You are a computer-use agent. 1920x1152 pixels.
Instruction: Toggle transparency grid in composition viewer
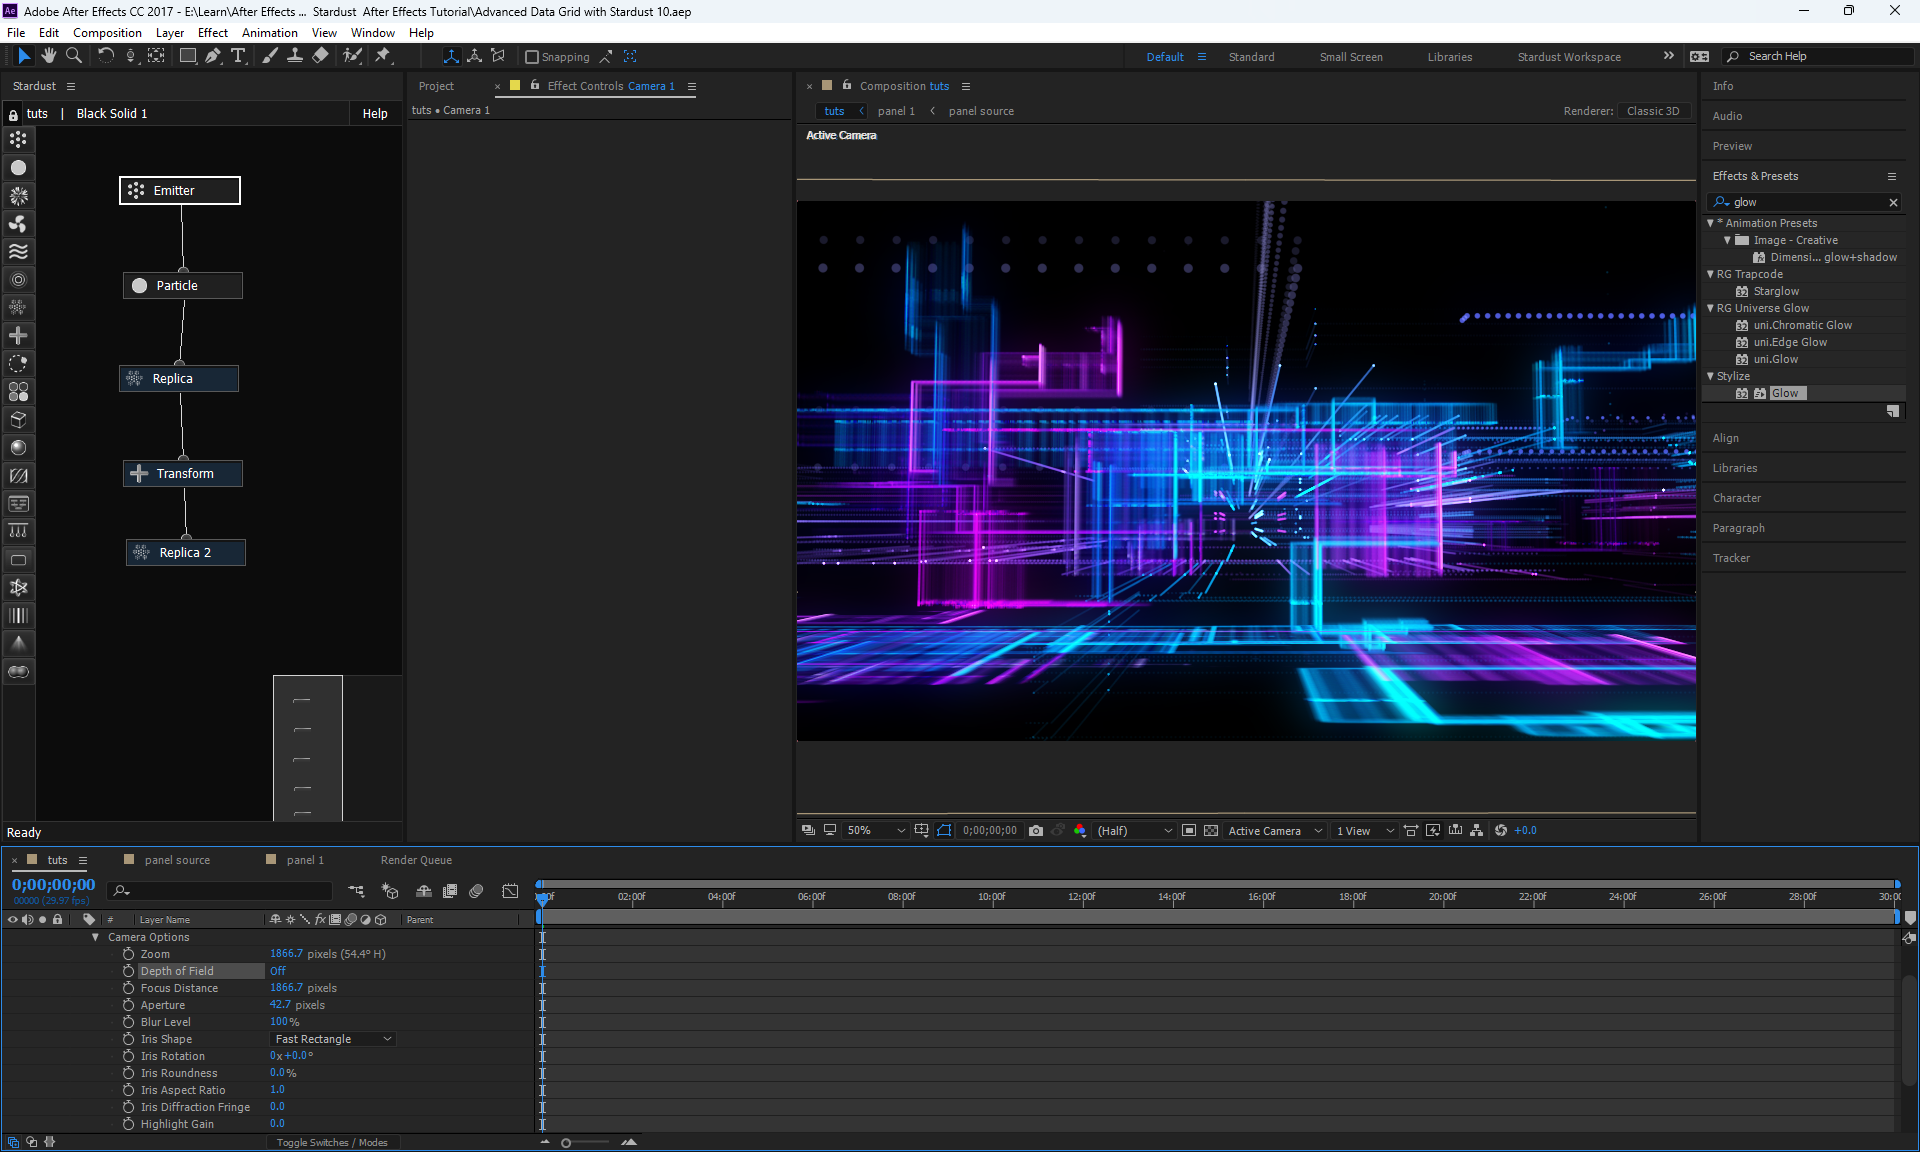pos(1211,830)
